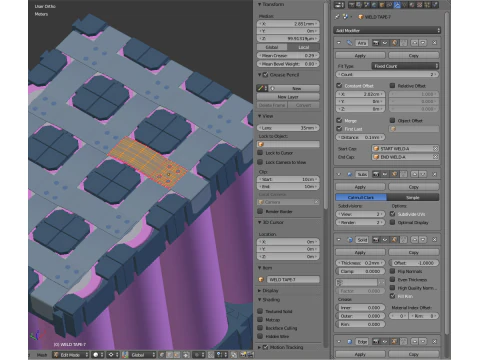The width and height of the screenshot is (480, 360).
Task: Adjust the Clamp slider in Solidify
Action: coord(360,271)
